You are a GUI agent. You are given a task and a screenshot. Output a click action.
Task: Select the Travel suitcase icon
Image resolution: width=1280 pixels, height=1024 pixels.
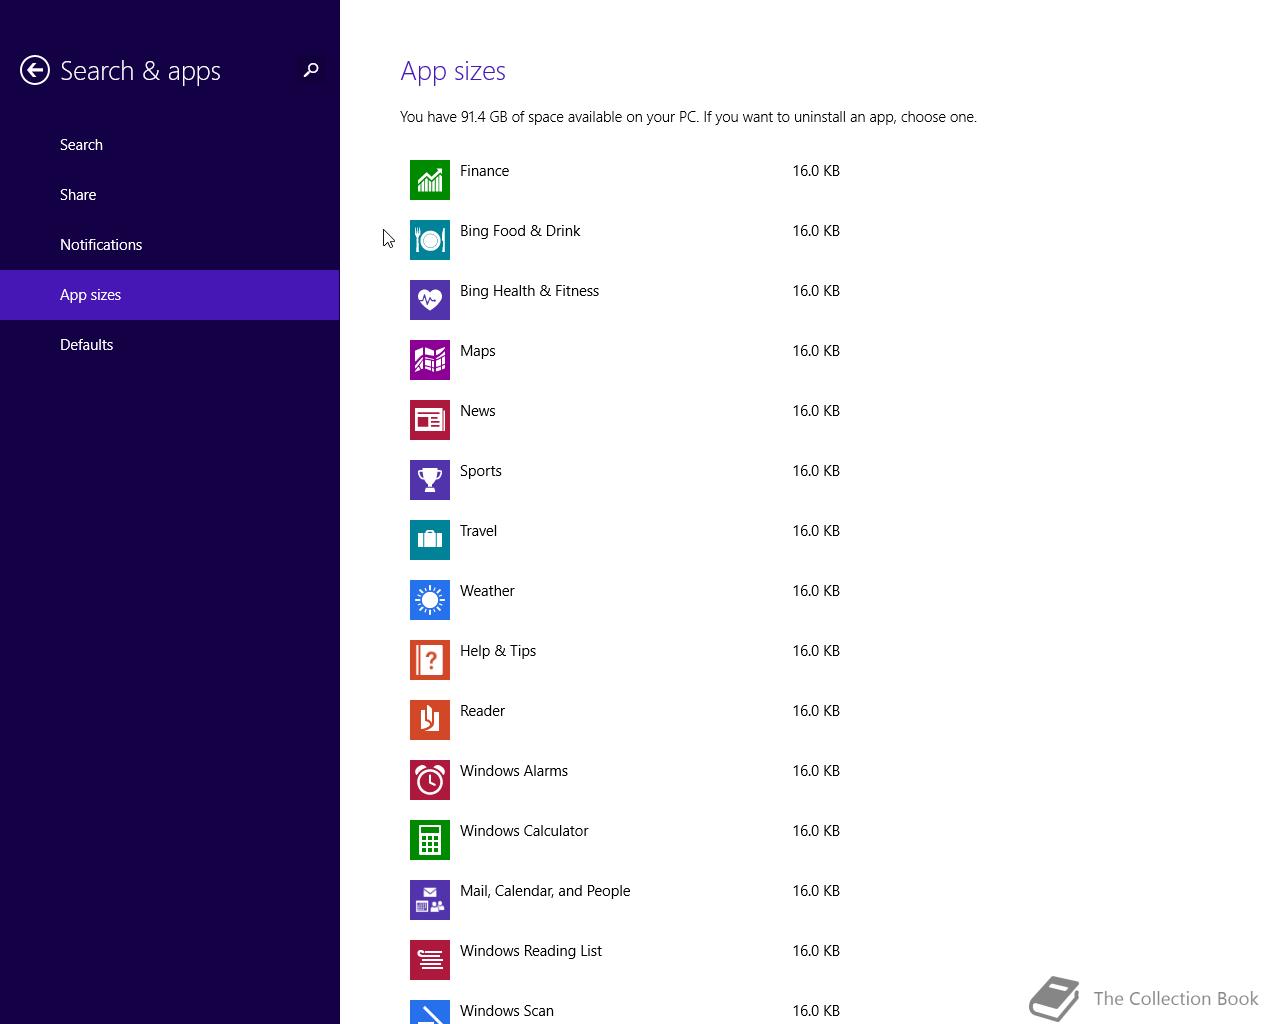click(x=430, y=540)
